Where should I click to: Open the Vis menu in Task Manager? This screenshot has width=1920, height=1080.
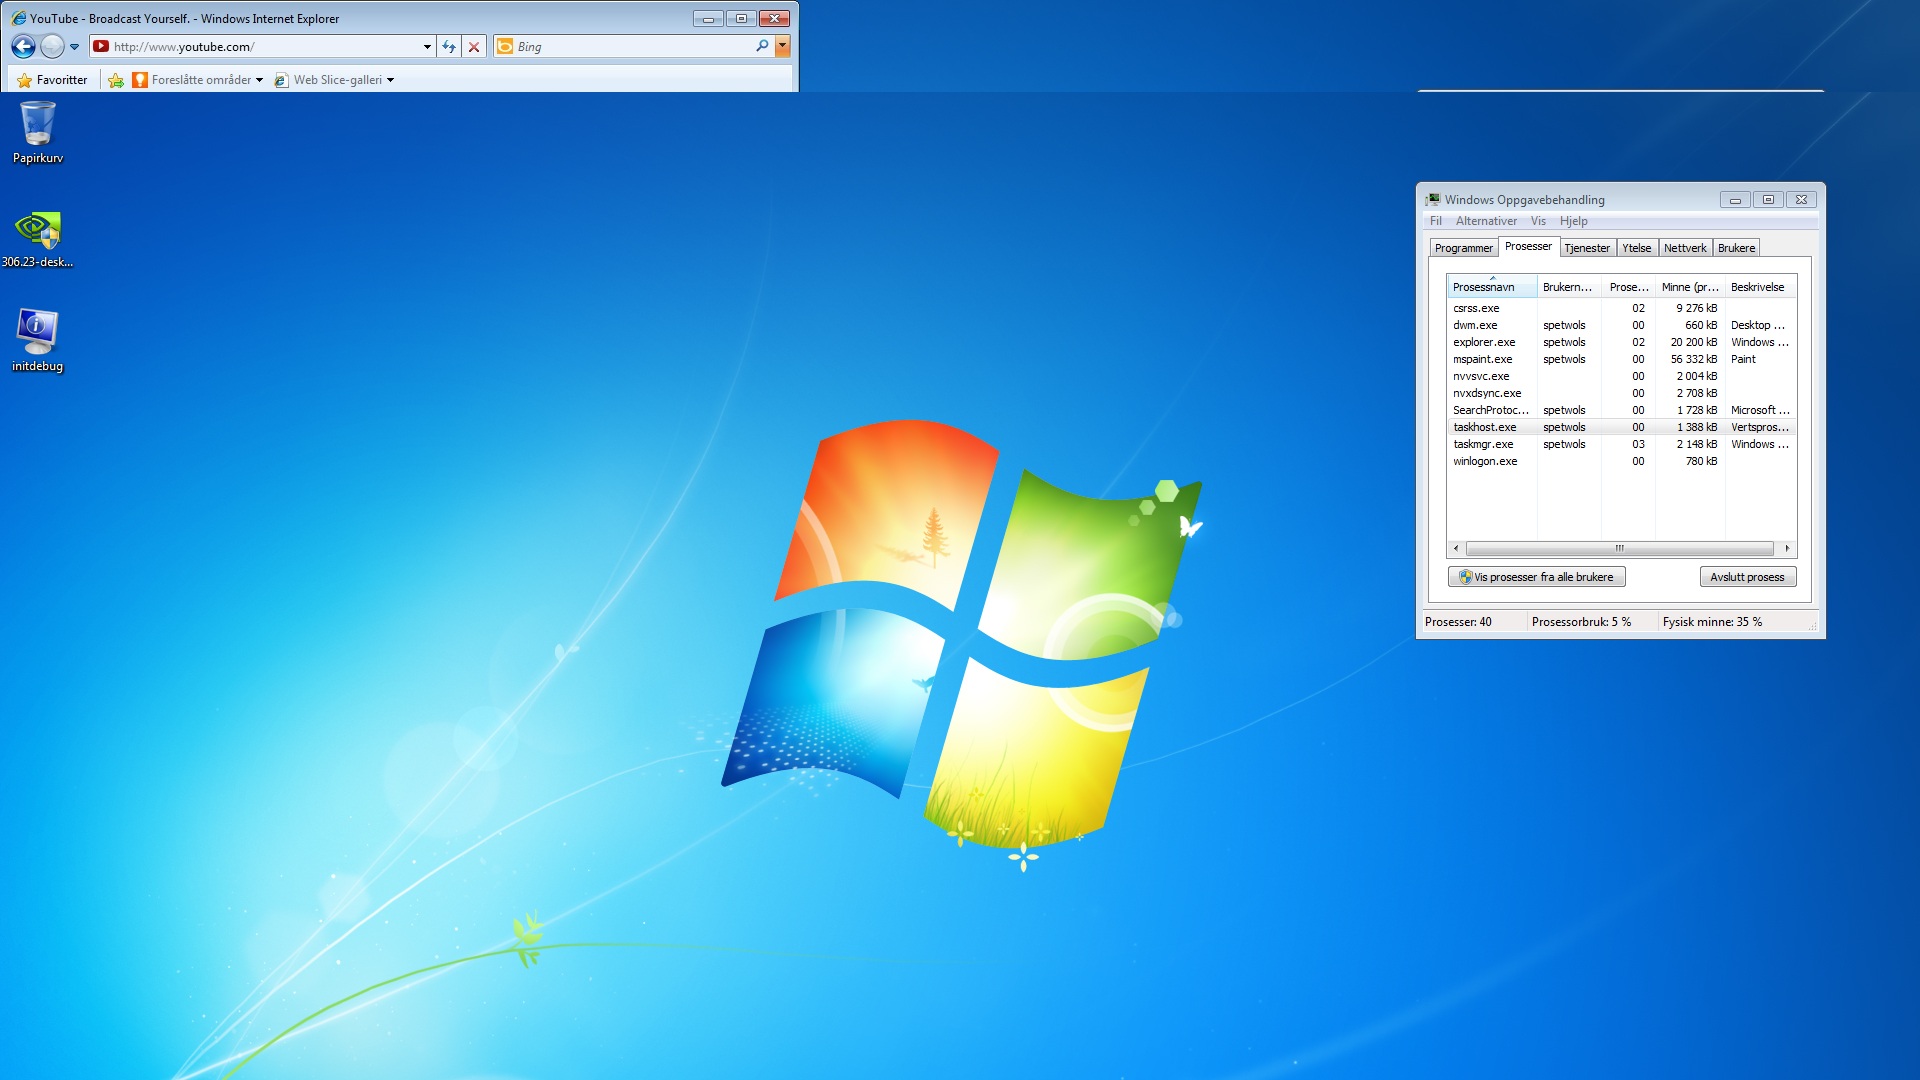[1538, 221]
